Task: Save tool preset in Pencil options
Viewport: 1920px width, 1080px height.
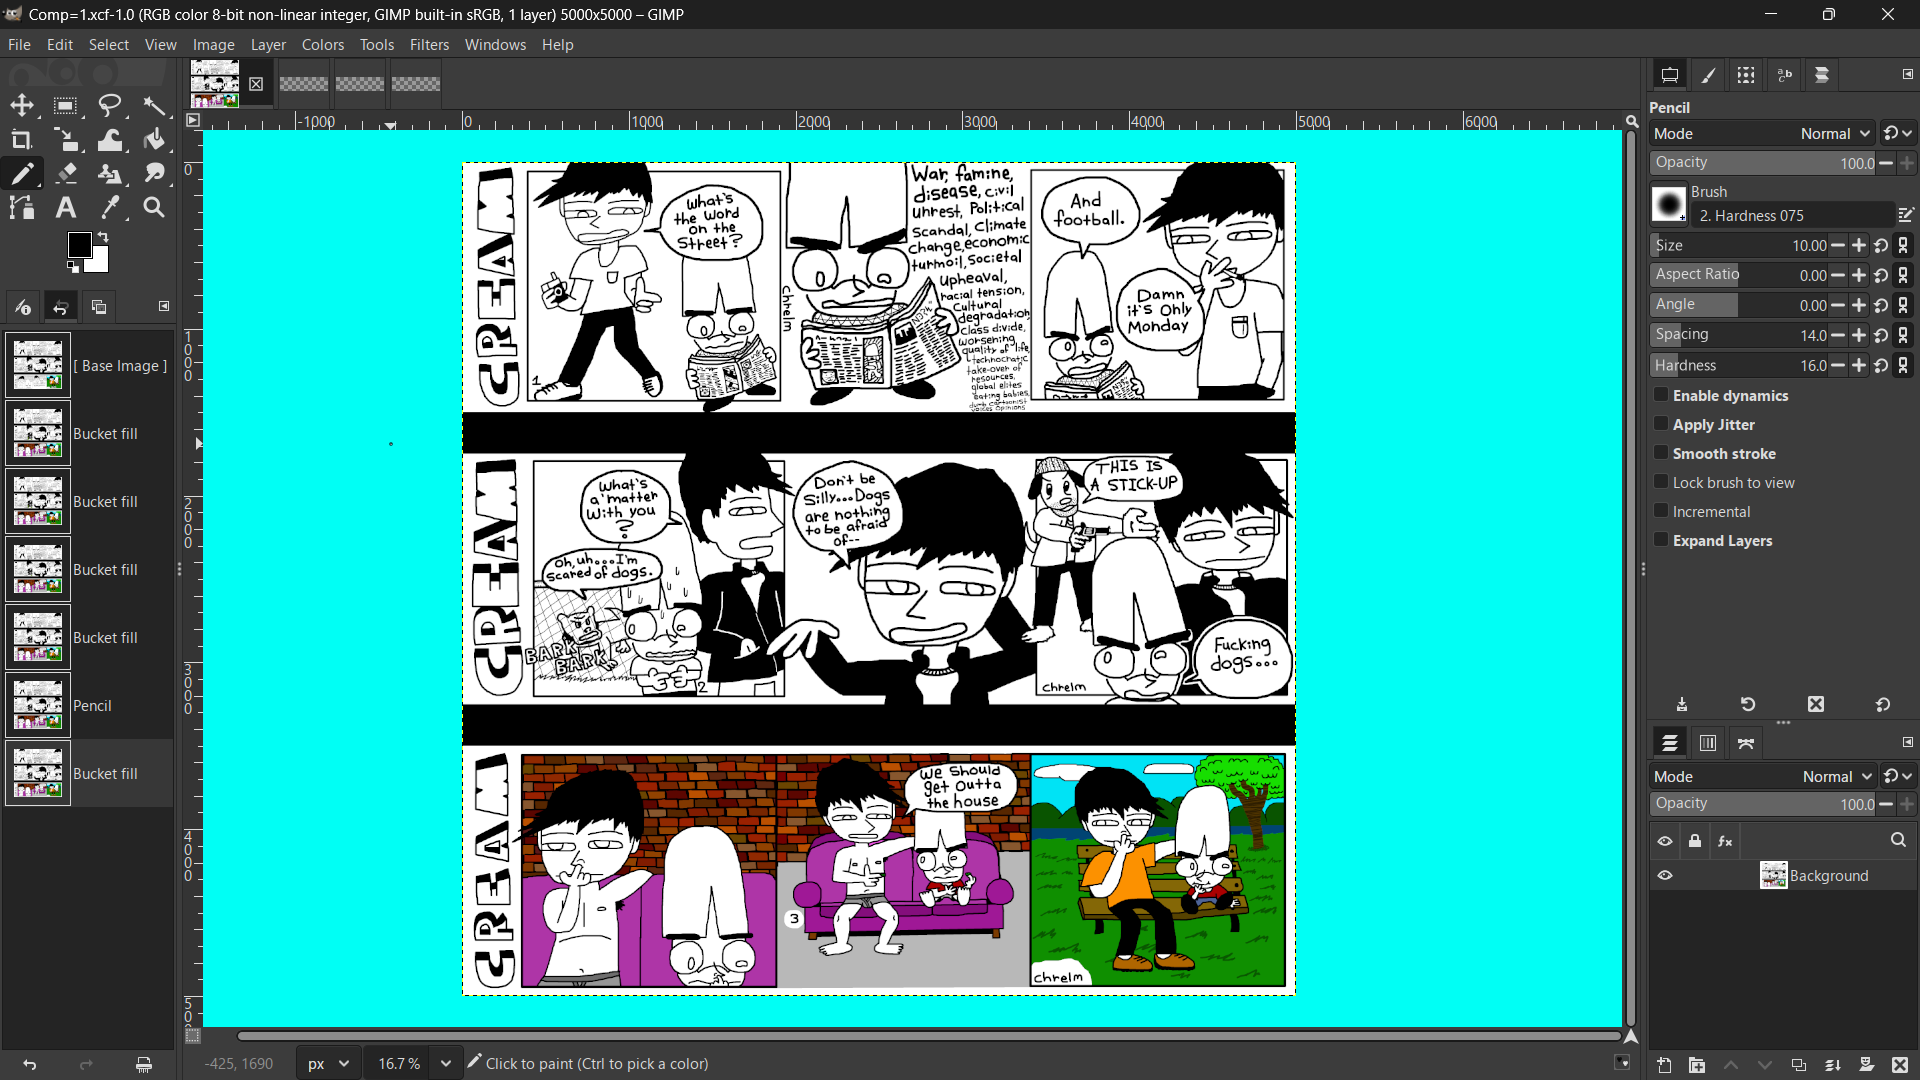Action: (1682, 704)
